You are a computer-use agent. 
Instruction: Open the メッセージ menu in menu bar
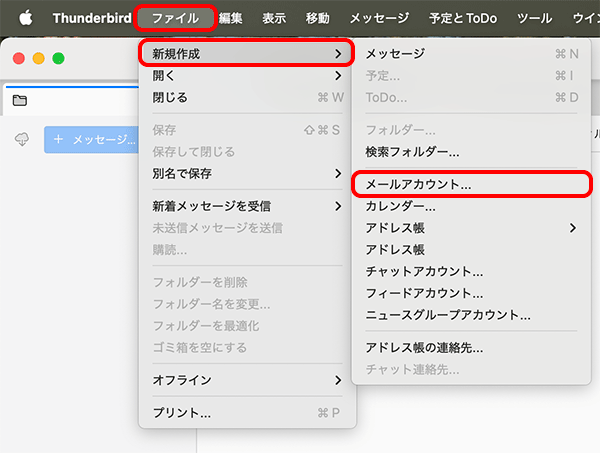[379, 18]
